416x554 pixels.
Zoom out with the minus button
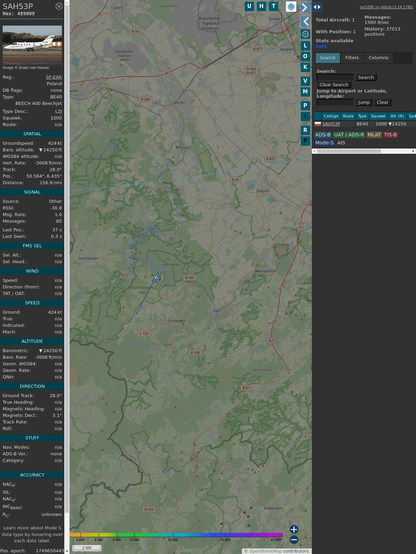294,540
